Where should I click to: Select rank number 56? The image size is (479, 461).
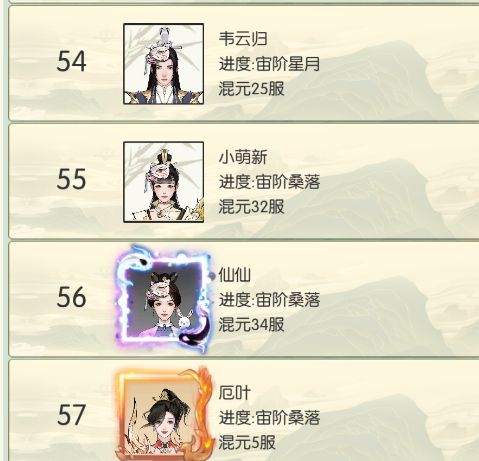coord(71,297)
